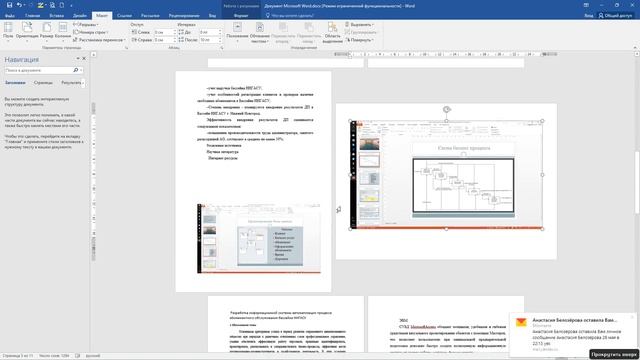The image size is (640, 360).
Task: Click the 'Что вы хотите сделать' search box
Action: tap(290, 16)
